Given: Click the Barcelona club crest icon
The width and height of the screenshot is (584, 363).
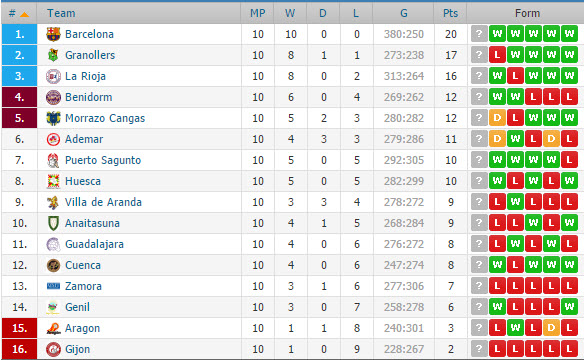Looking at the screenshot, I should 53,34.
